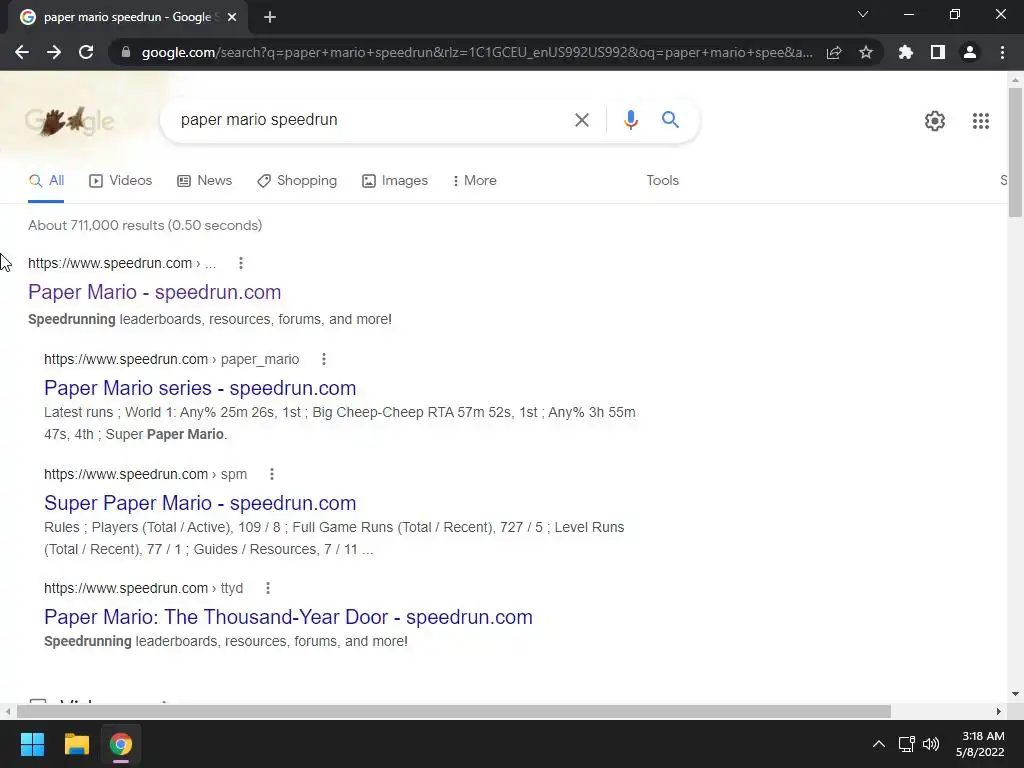Click the 'https://www.speedrun.com › spm' URL text

pos(146,474)
